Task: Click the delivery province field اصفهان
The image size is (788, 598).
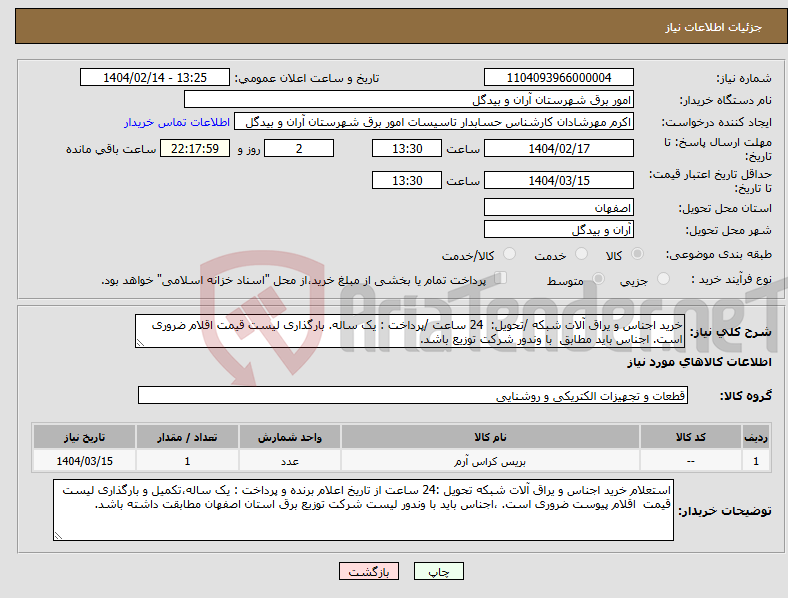Action: pyautogui.click(x=559, y=208)
